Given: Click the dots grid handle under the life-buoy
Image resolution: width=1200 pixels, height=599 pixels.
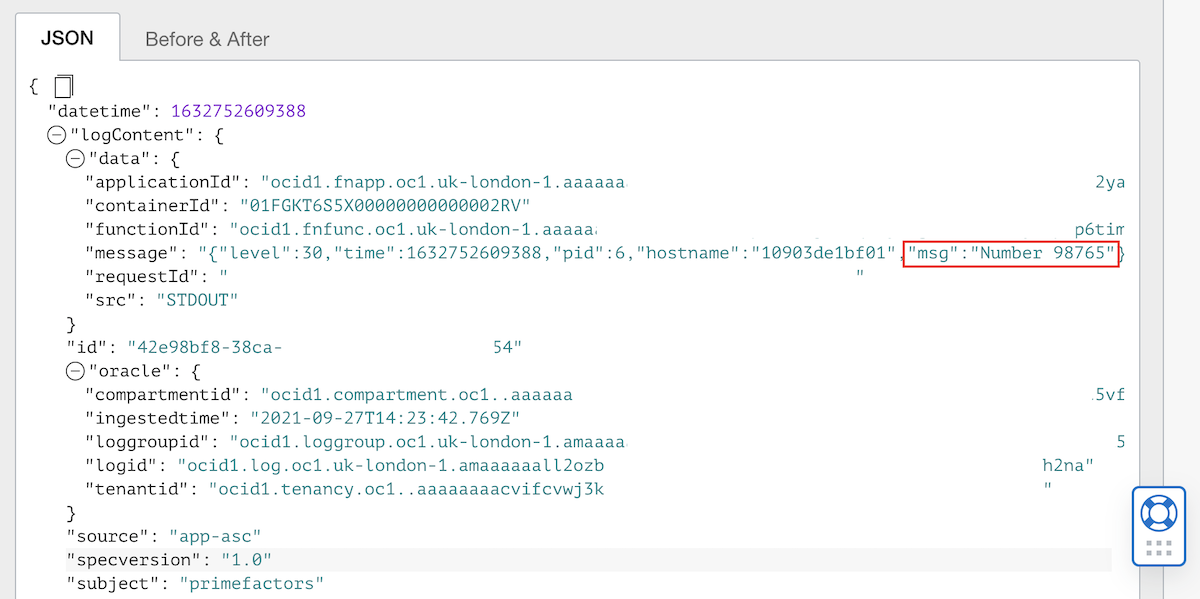Looking at the screenshot, I should (1158, 546).
